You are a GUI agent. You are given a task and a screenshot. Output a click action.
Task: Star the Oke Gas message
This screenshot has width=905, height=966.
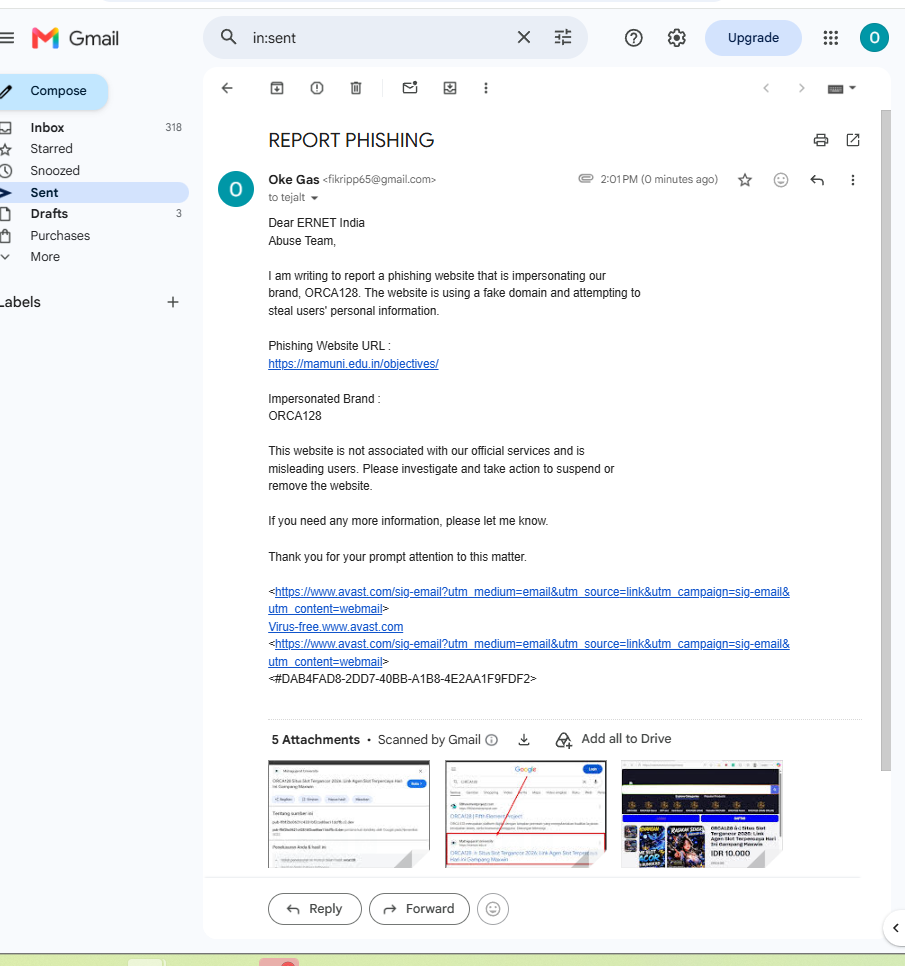[745, 180]
